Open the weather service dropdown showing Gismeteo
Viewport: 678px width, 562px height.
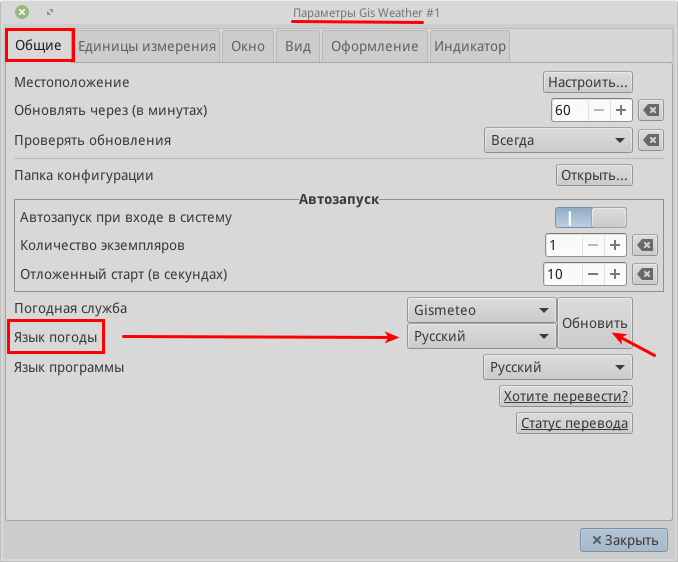(x=482, y=310)
